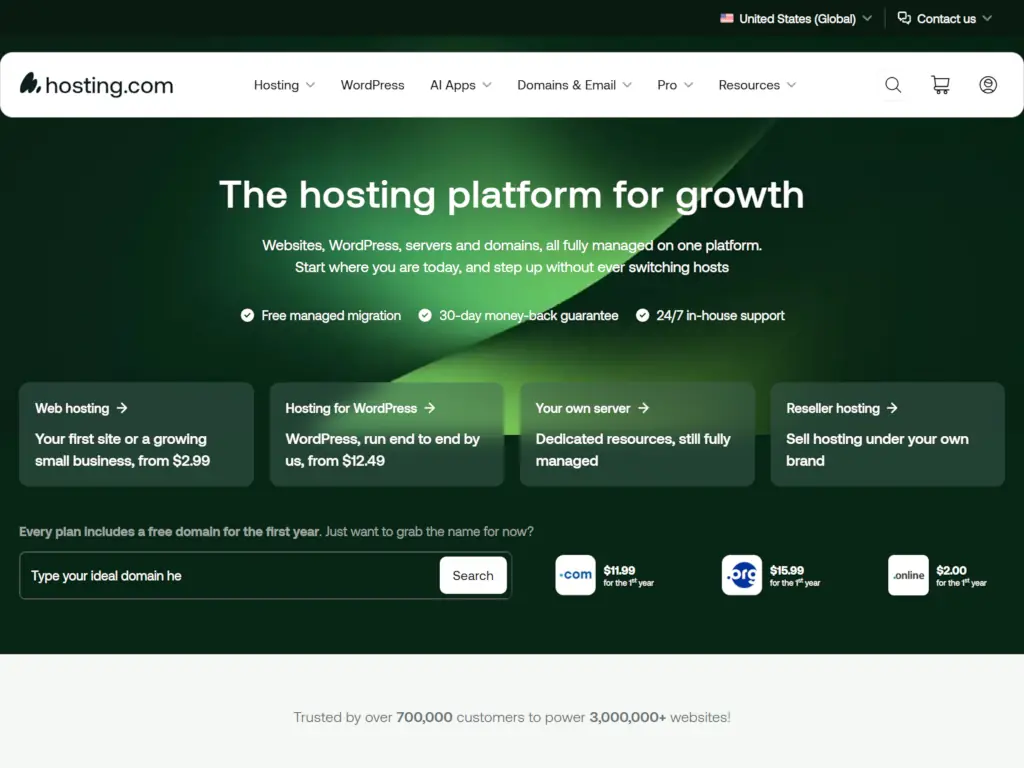1024x768 pixels.
Task: Click 'WordPress, run end to end by us' text
Action: [382, 449]
